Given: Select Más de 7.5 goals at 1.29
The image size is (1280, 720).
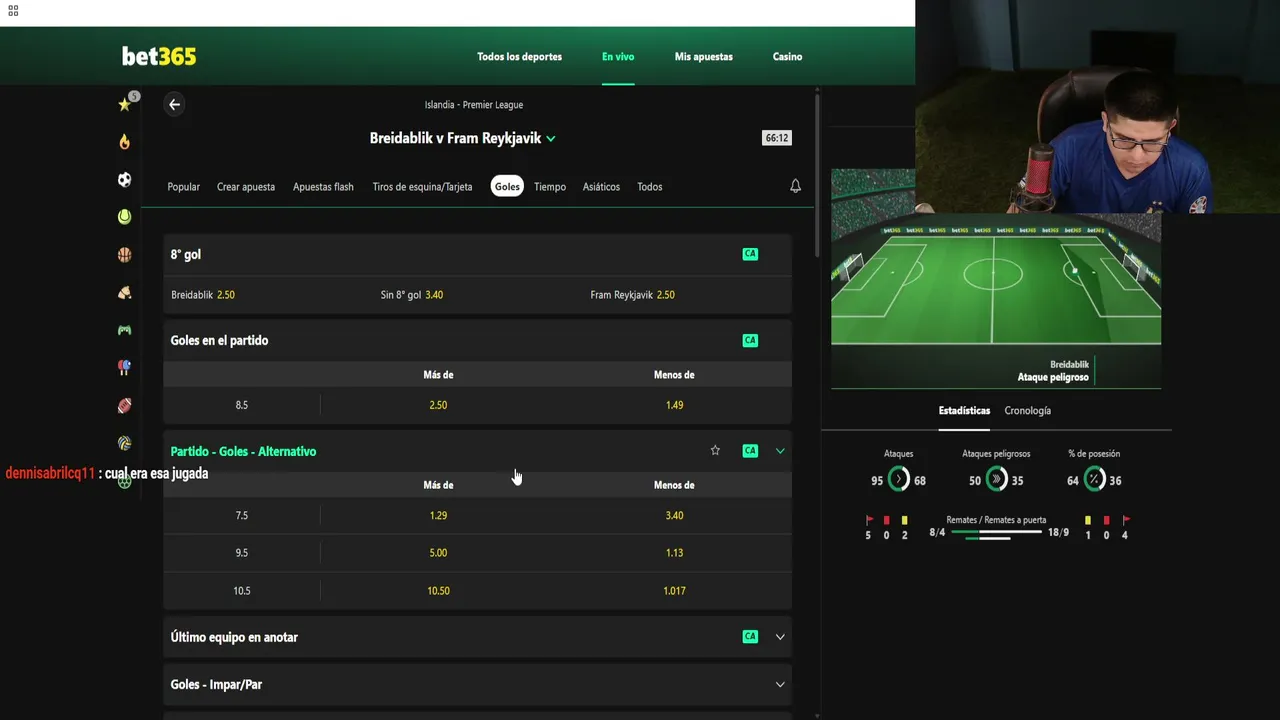Looking at the screenshot, I should tap(438, 516).
